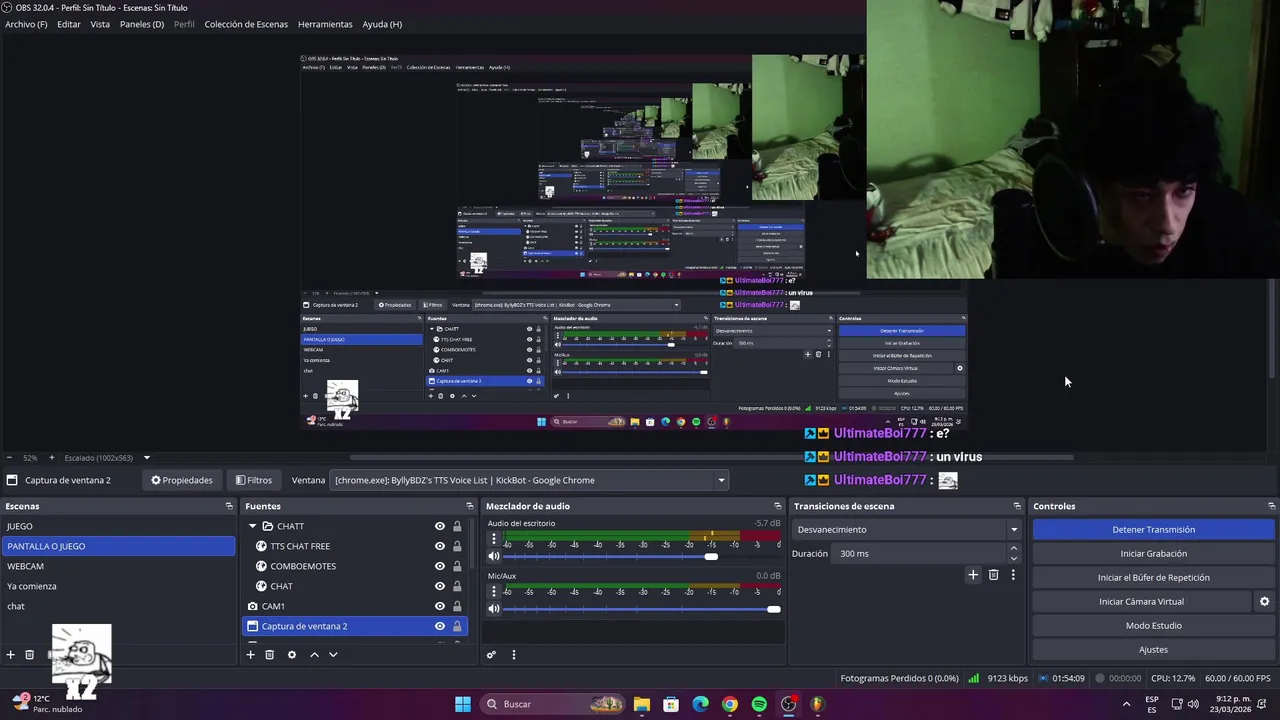Remove selected scene with trash icon
Screen dimensions: 1280x720
tap(30, 655)
